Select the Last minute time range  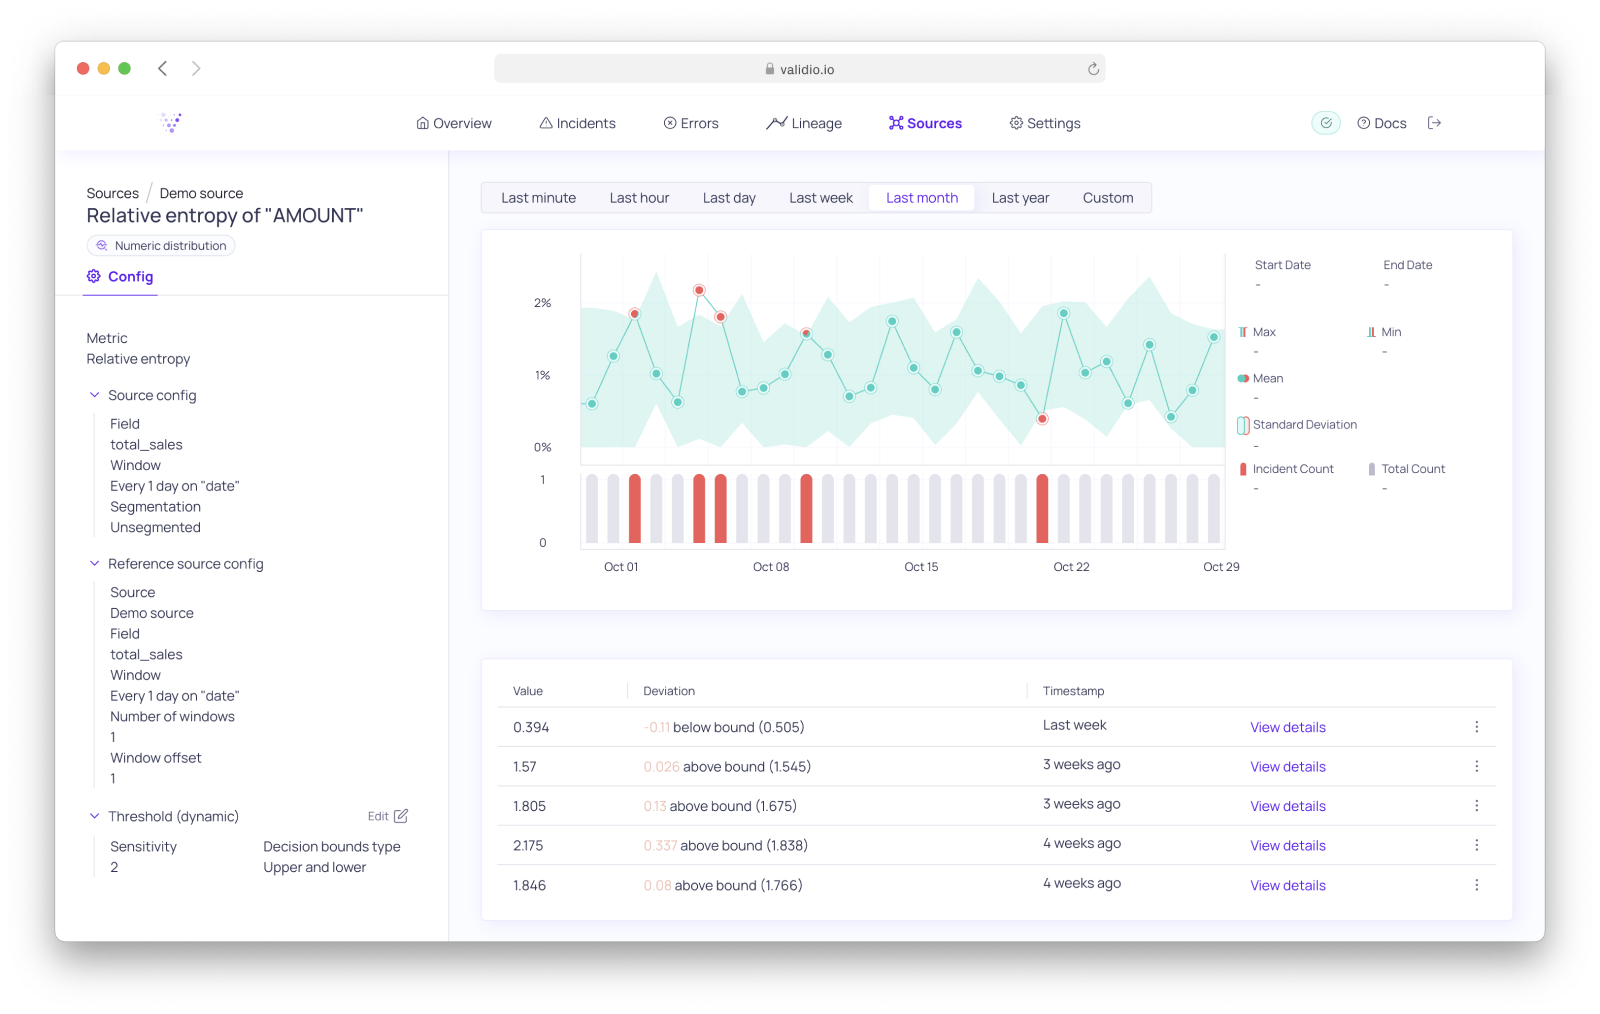coord(538,198)
